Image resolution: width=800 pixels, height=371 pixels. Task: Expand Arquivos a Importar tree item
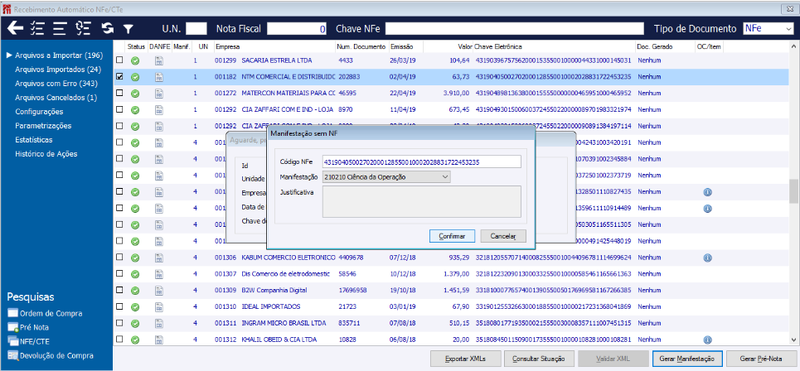point(9,55)
